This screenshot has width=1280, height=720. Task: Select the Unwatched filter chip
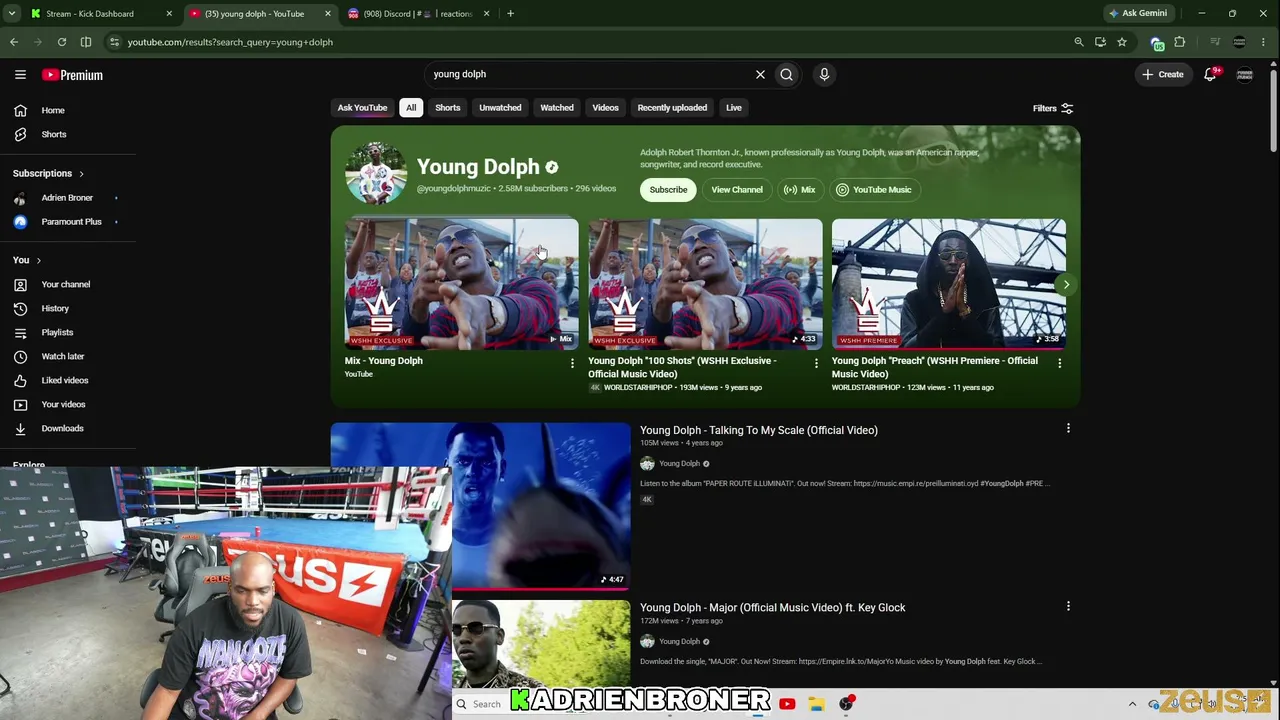(500, 108)
